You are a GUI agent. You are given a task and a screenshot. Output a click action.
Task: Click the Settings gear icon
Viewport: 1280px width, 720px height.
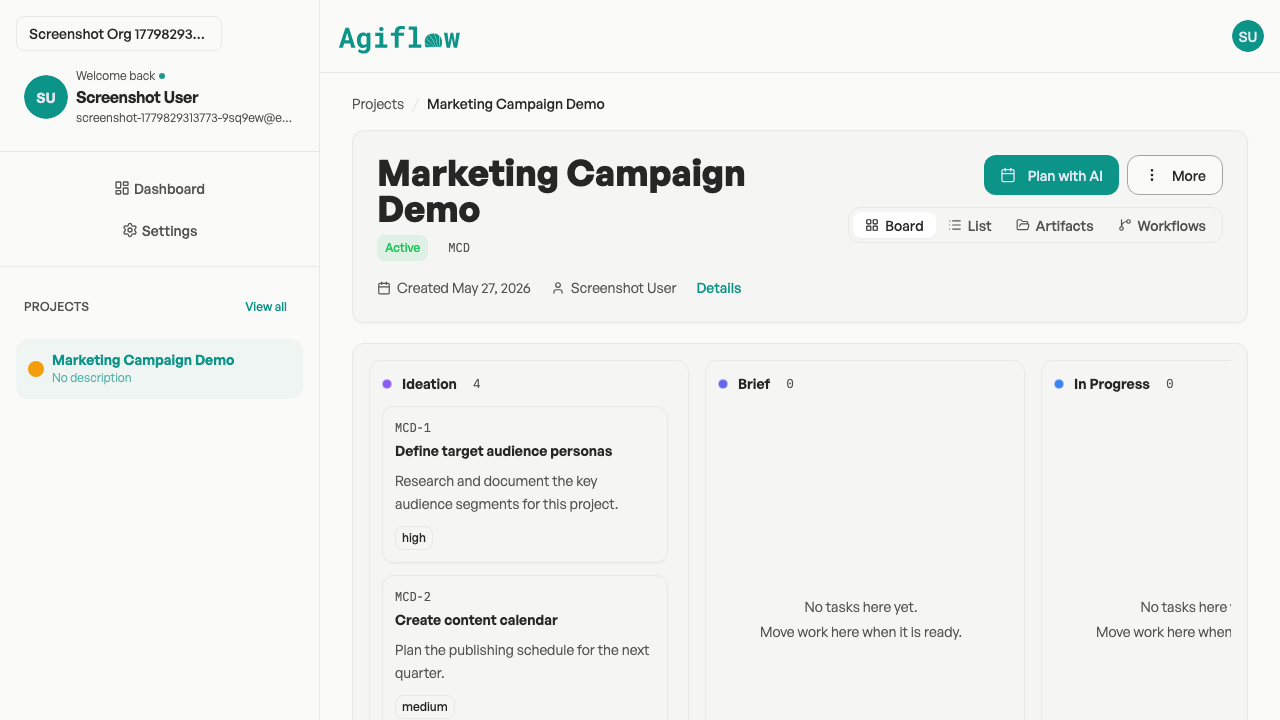[129, 230]
